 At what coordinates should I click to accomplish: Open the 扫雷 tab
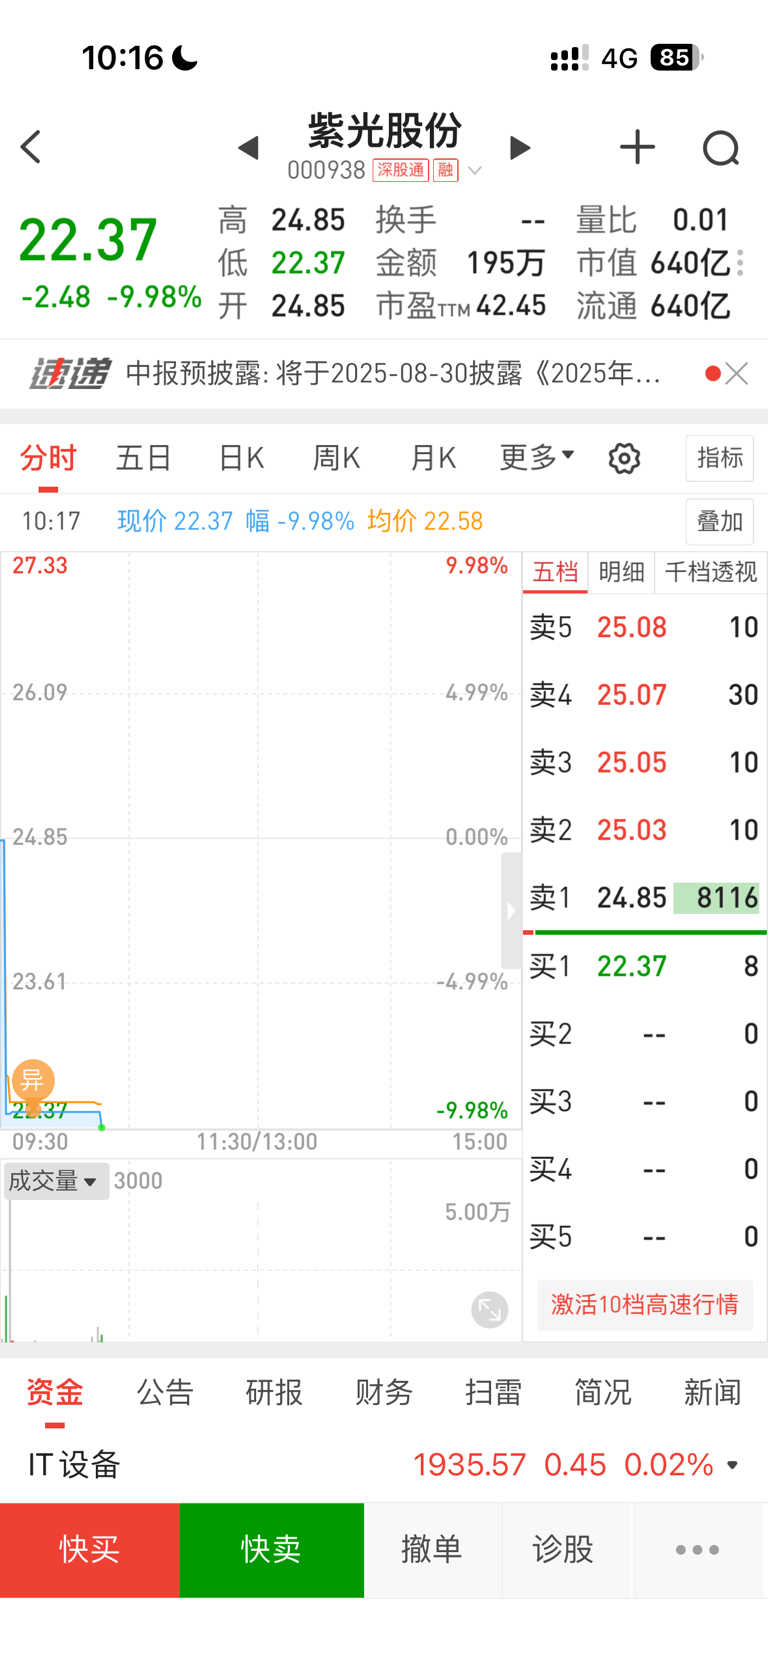pos(493,1392)
